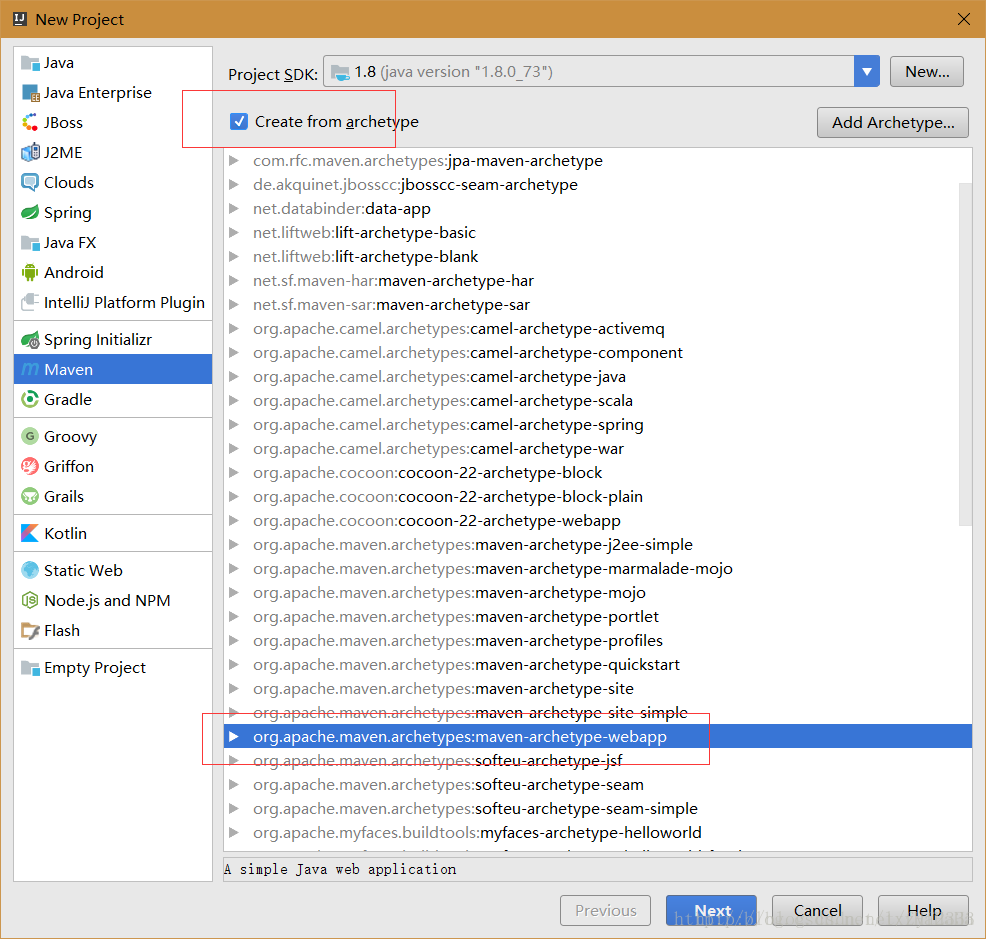Screen dimensions: 986x939
Task: Open the Project SDK dropdown arrow
Action: pyautogui.click(x=867, y=72)
